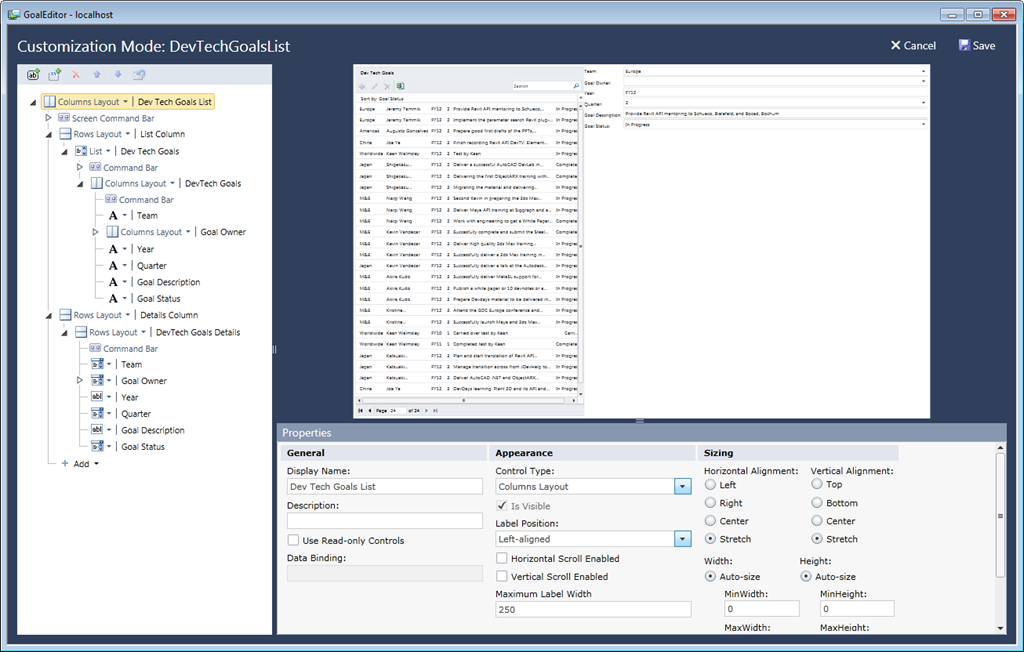Select the Goal Description item under DevTech Goals Details

[153, 430]
